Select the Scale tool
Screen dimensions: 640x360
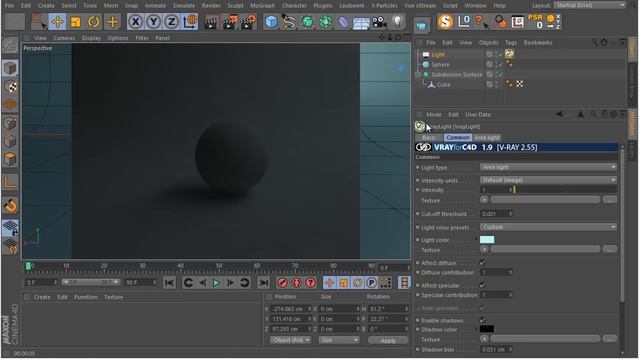point(76,22)
